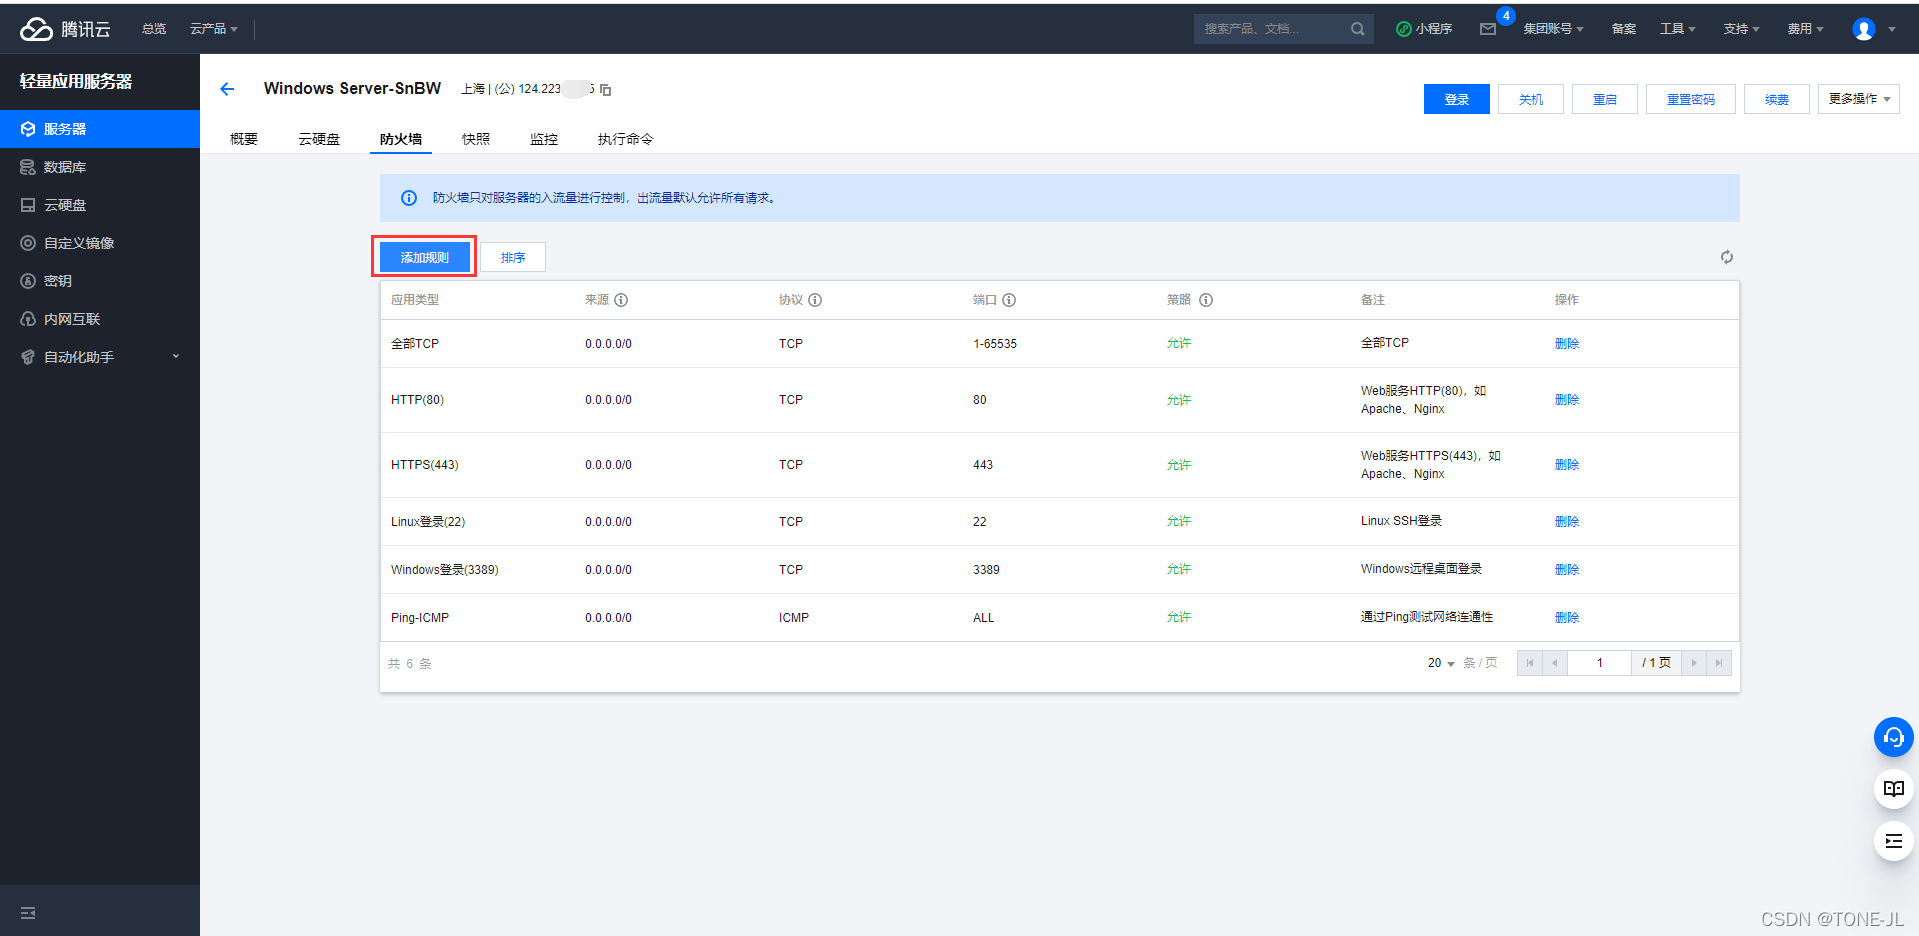Open the customer support headset icon
The width and height of the screenshot is (1919, 936).
[x=1893, y=737]
